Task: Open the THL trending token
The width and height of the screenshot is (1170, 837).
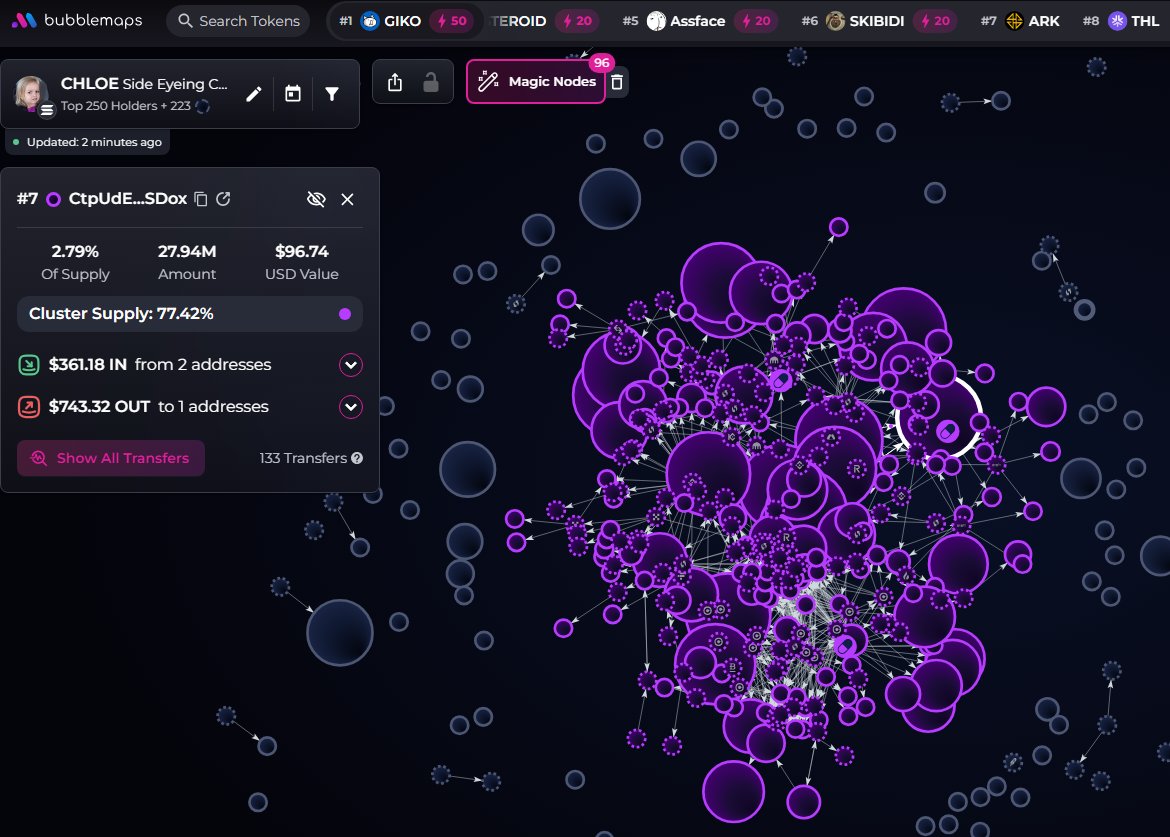Action: tap(1121, 21)
